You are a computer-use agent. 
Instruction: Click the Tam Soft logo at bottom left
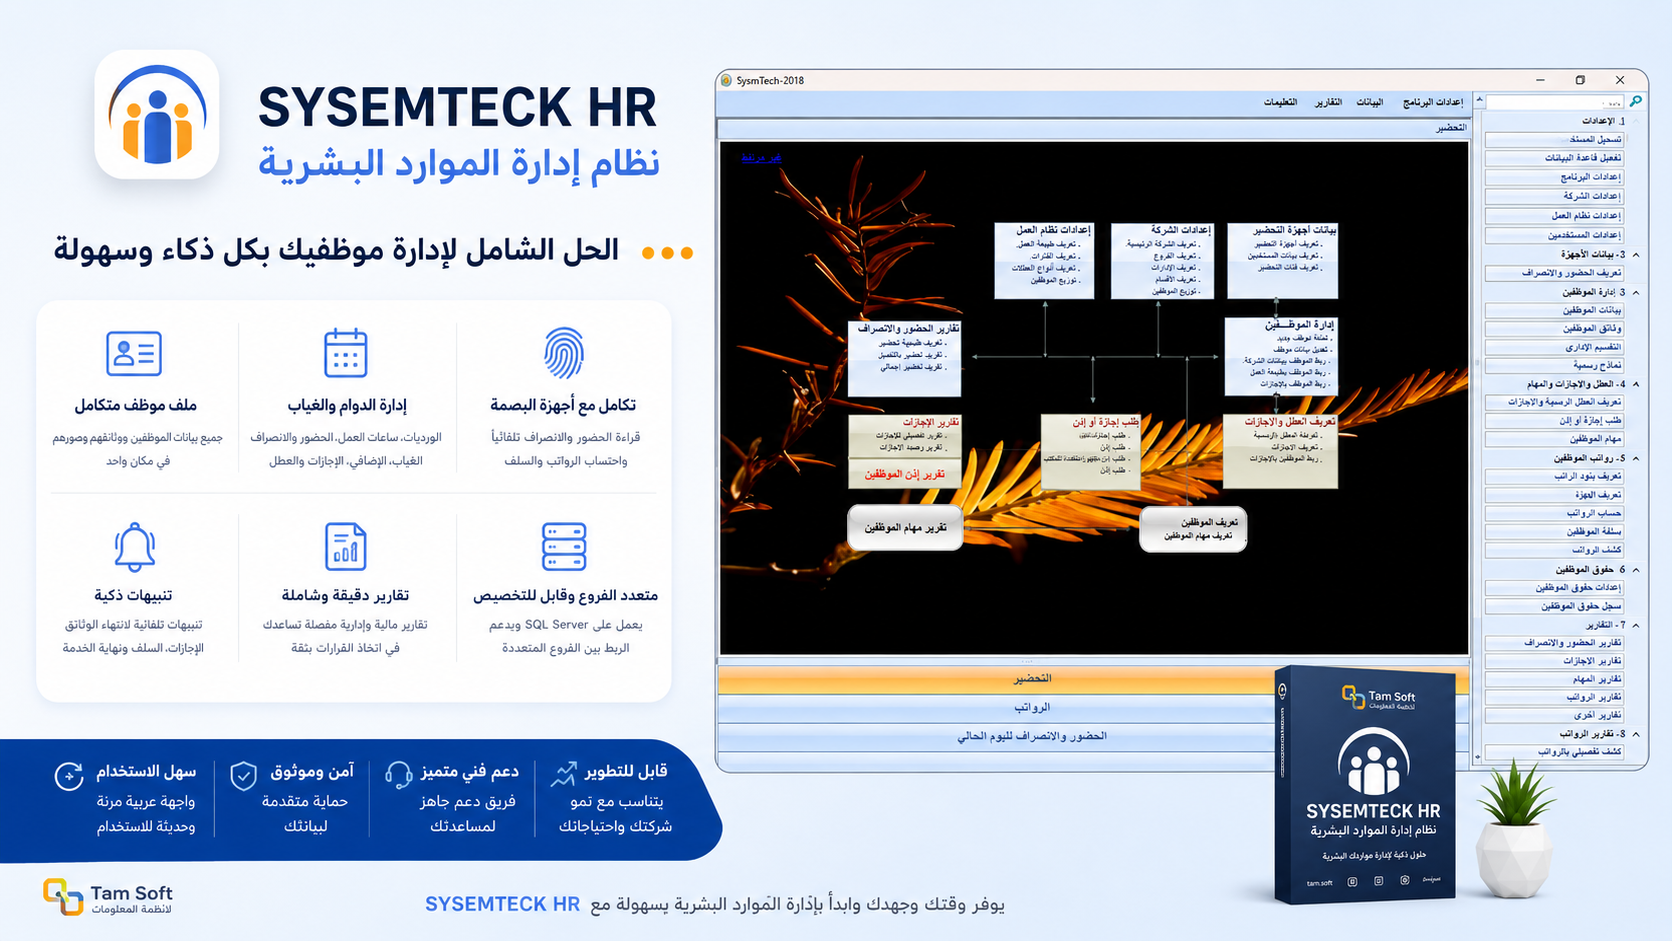(x=108, y=897)
